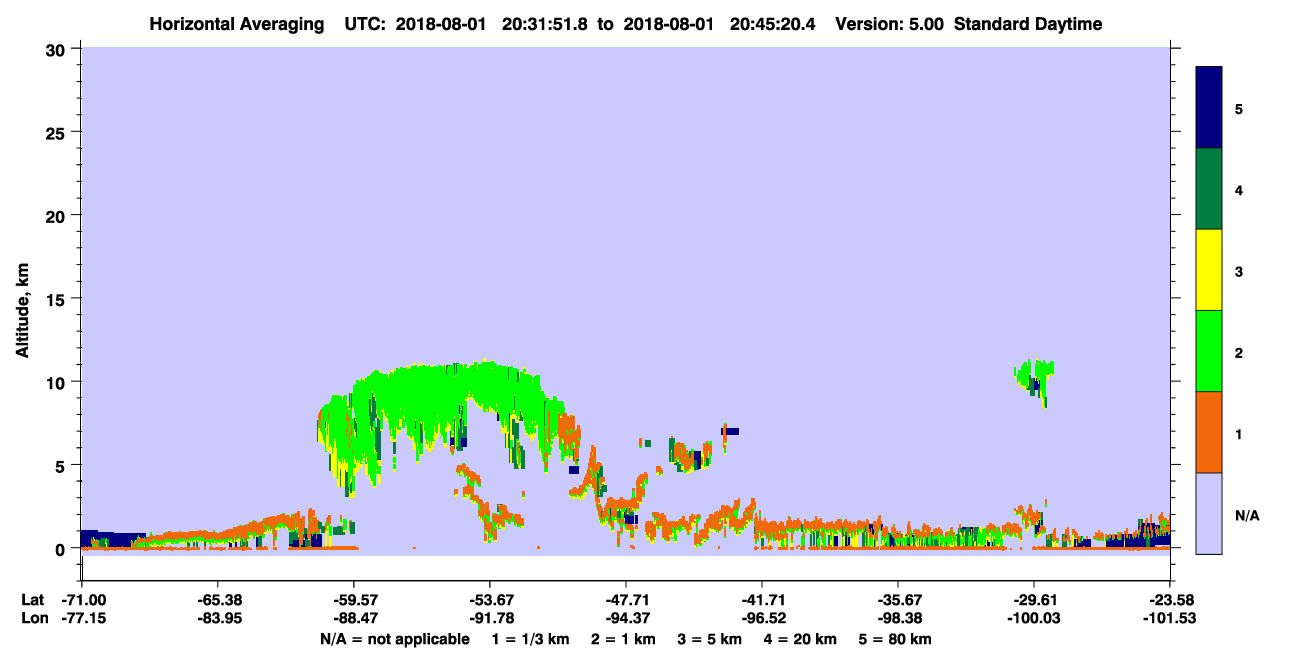
Task: Click the latitude value '-29.61'
Action: [x=1034, y=600]
